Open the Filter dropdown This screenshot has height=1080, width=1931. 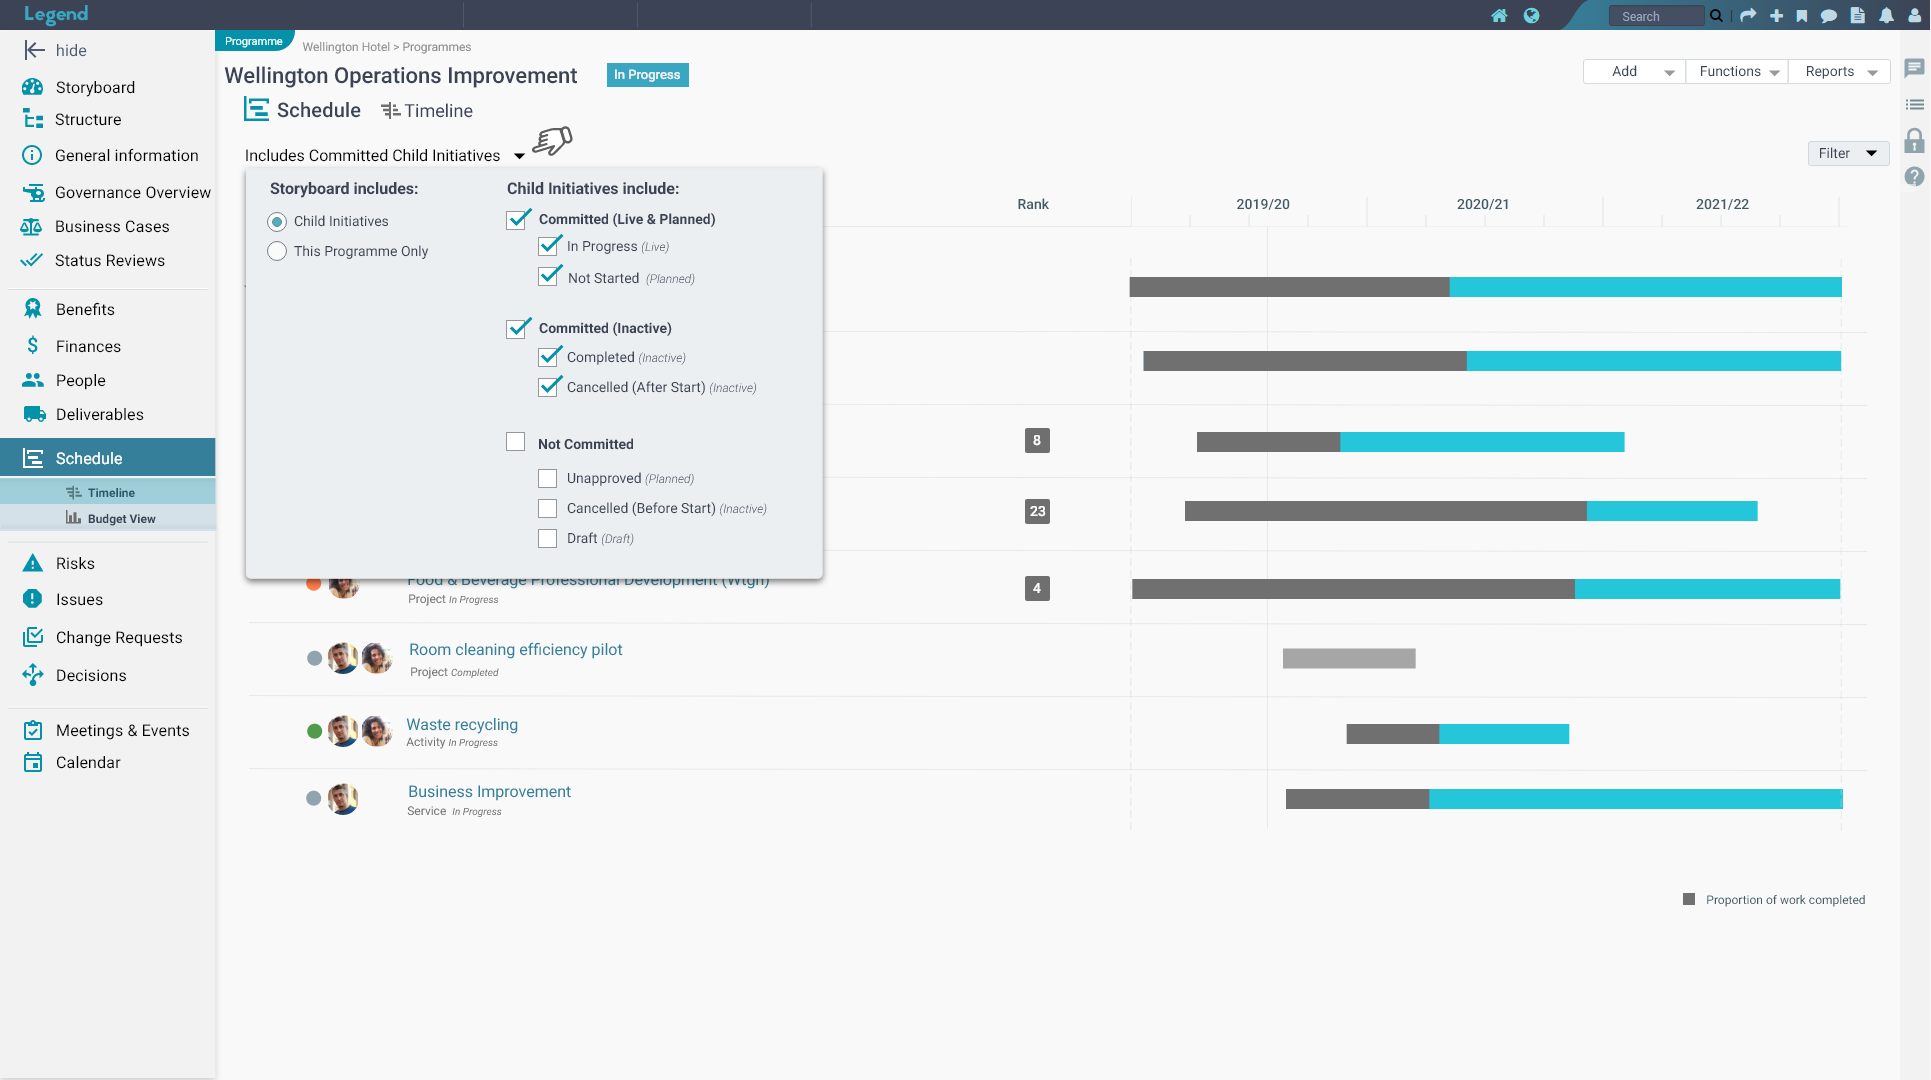pos(1848,153)
